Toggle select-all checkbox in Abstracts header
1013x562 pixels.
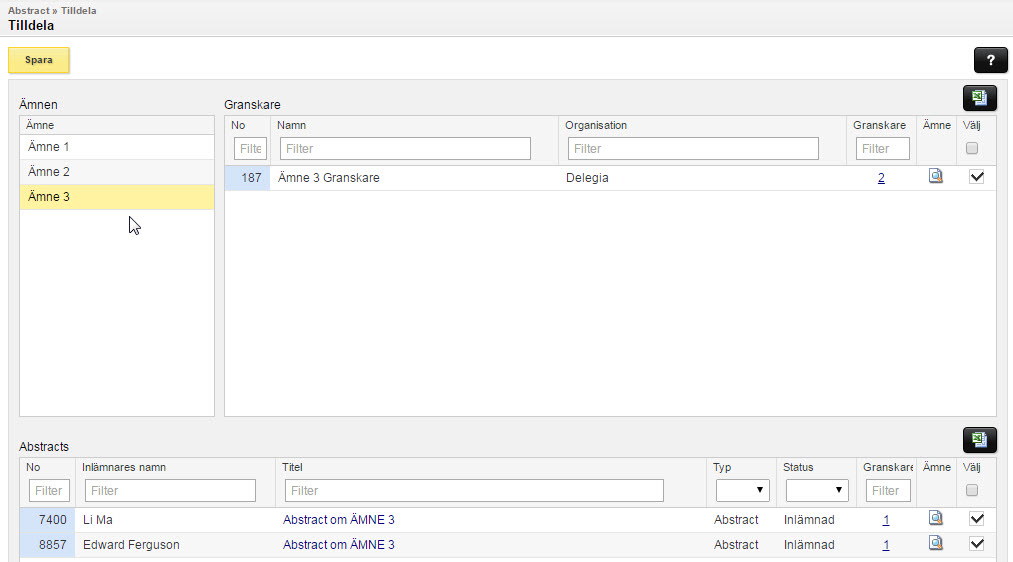tap(972, 490)
